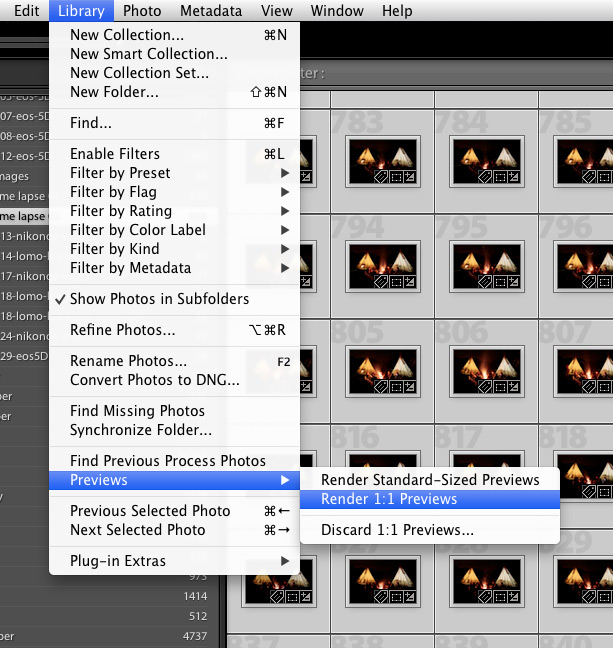Click develop adjustments badge on cell 795 thumbnail

(x=514, y=283)
